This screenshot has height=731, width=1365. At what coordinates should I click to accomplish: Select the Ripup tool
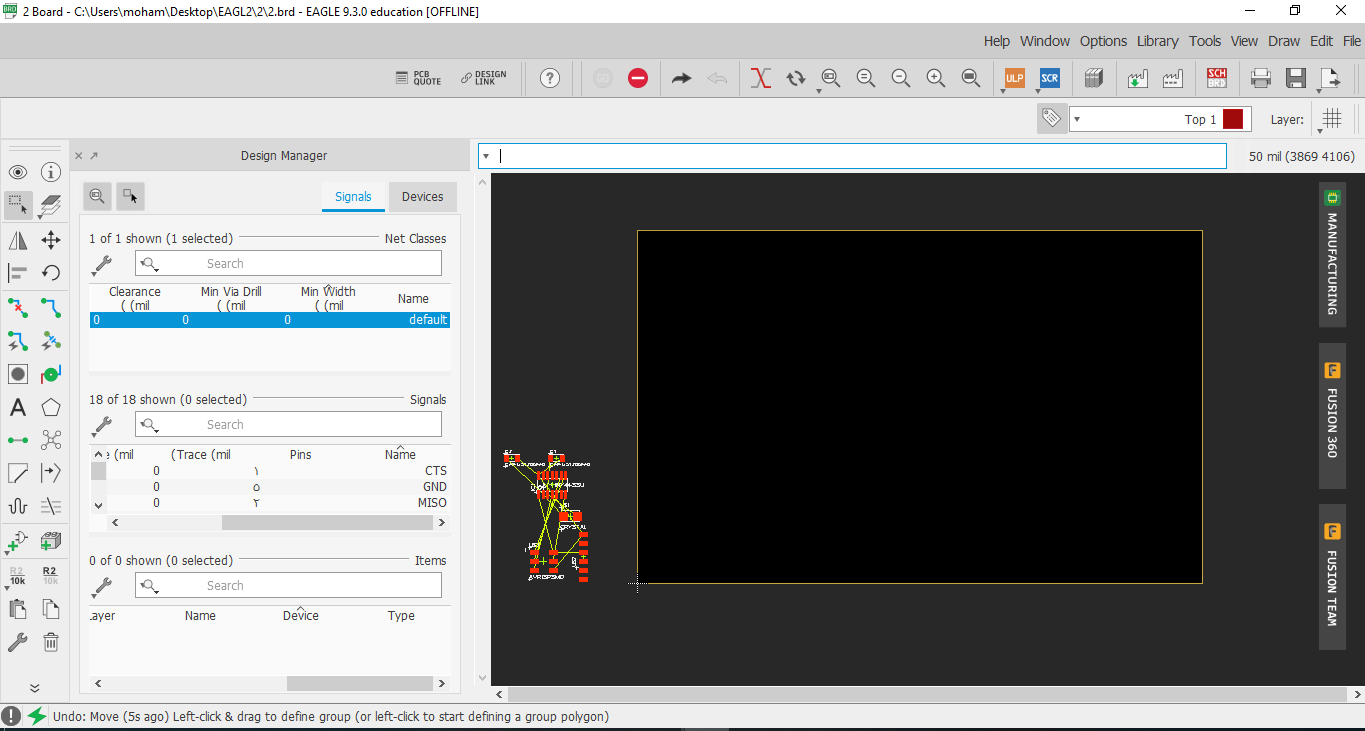point(18,307)
